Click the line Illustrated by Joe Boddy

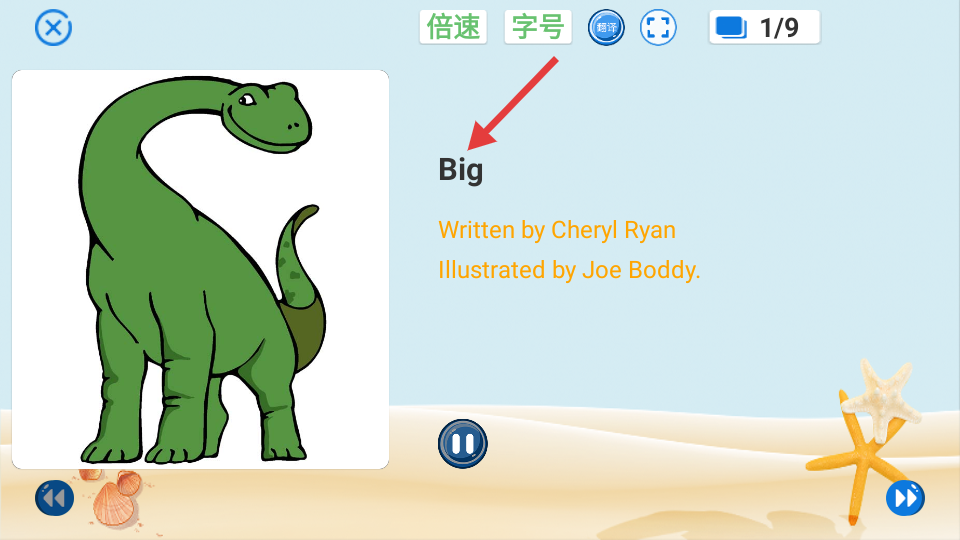(569, 270)
